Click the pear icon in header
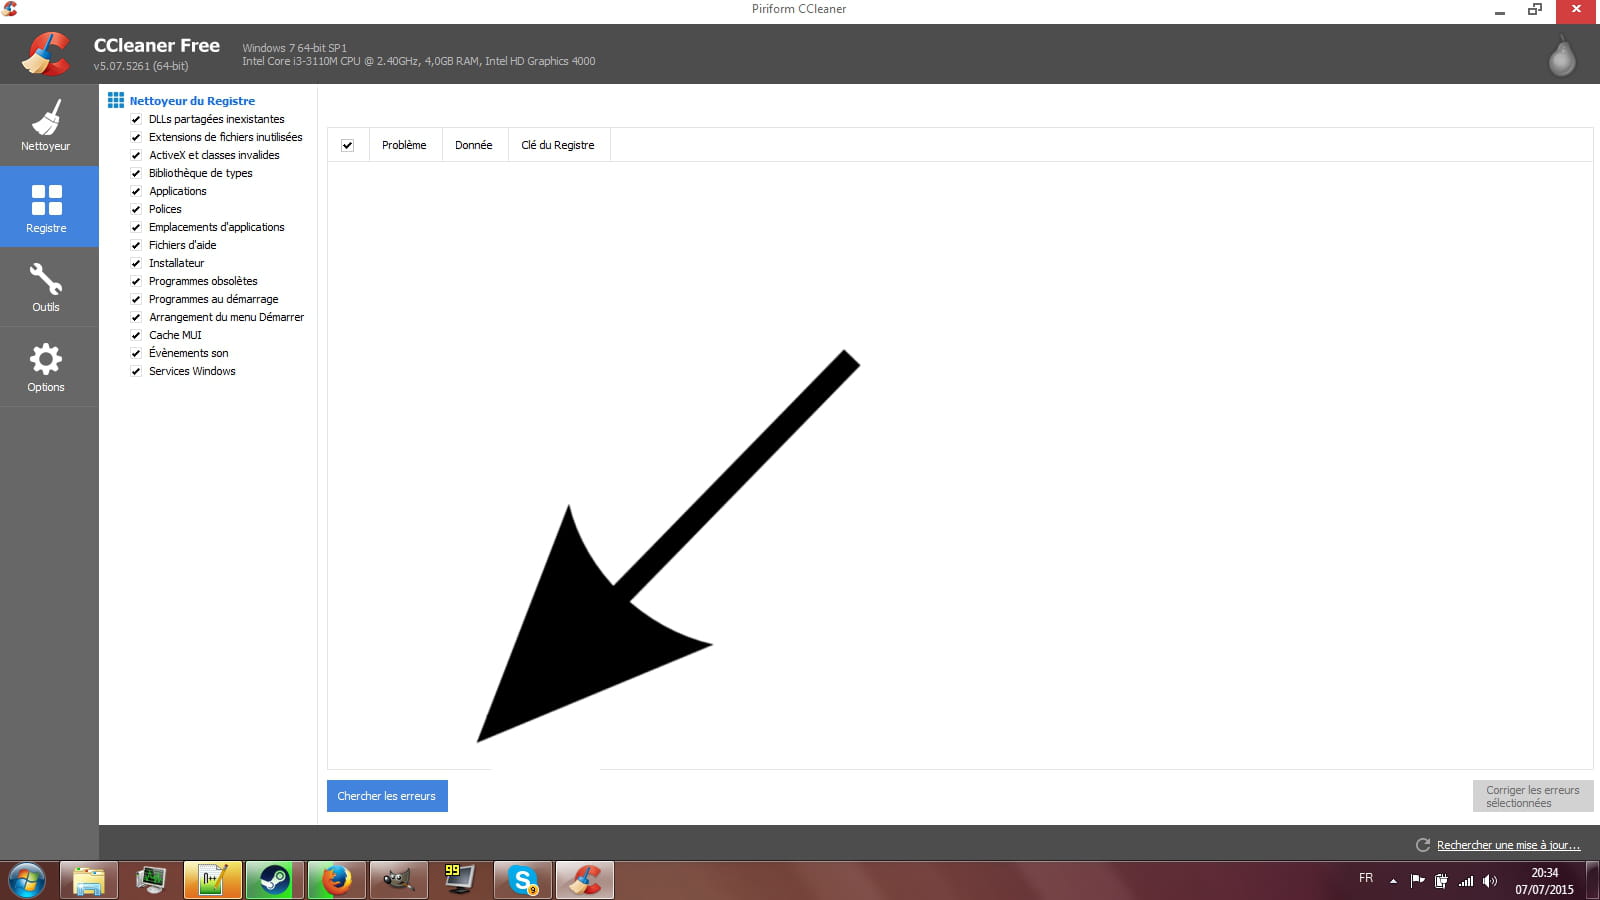This screenshot has width=1600, height=900. (x=1561, y=57)
